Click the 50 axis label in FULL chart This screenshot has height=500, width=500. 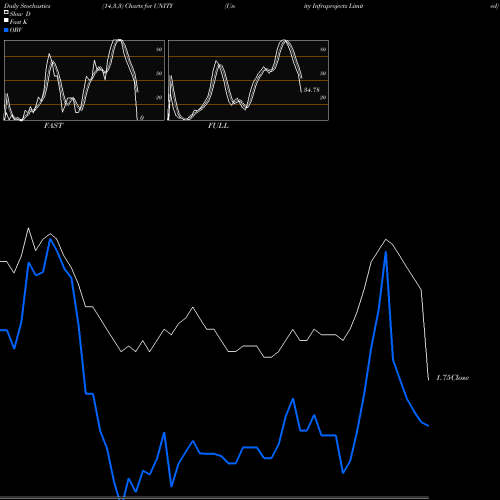coord(323,73)
